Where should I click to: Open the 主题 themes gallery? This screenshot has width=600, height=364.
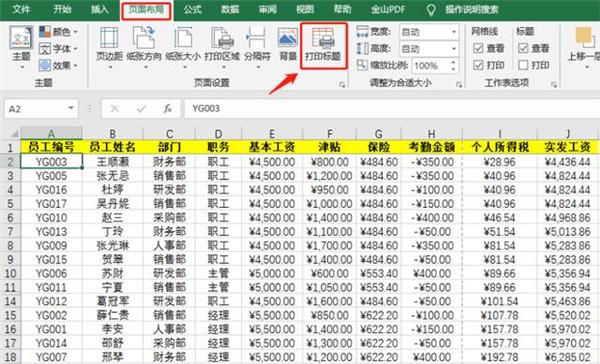21,47
